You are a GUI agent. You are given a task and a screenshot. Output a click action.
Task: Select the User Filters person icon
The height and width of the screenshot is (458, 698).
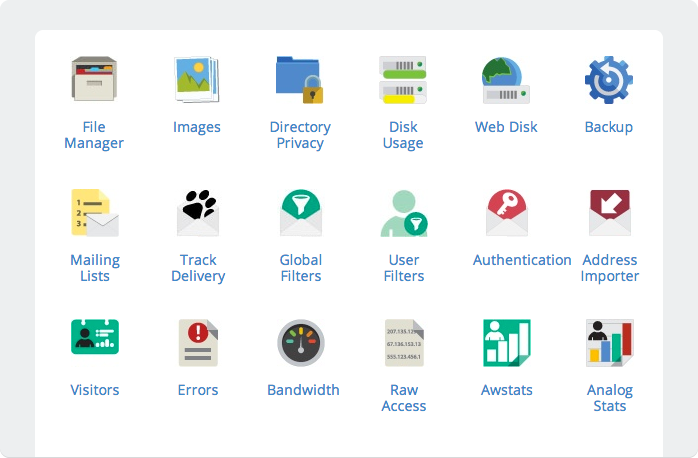404,213
